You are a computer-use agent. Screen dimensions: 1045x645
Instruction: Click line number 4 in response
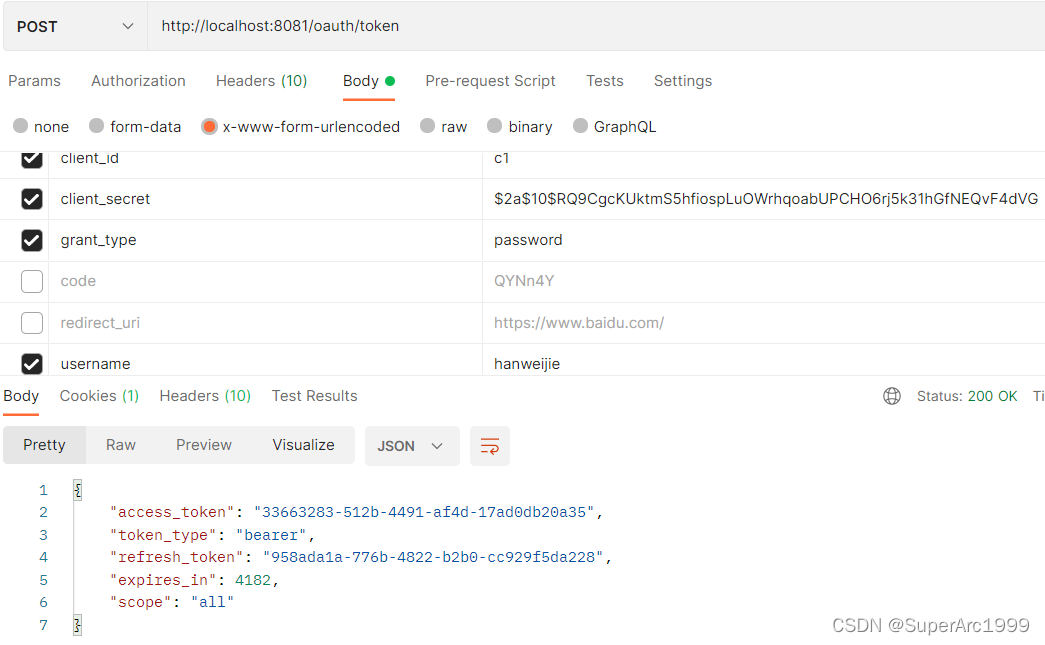(43, 557)
